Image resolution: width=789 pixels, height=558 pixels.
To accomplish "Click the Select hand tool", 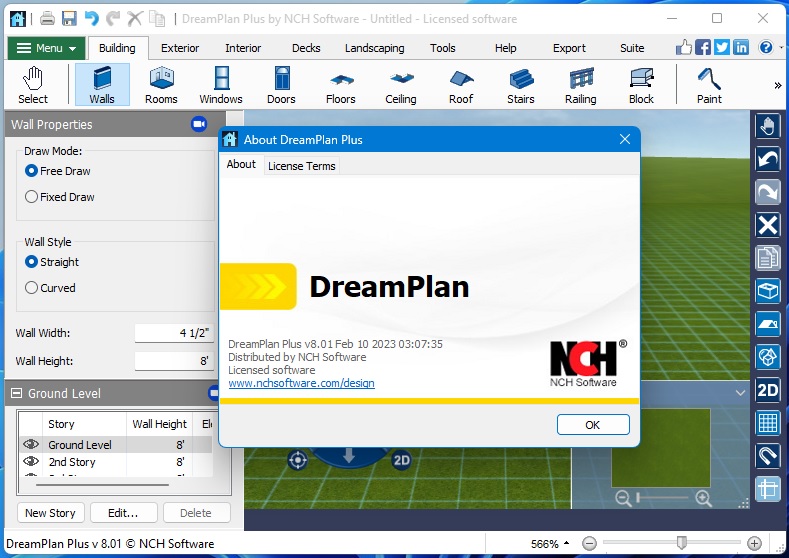I will (x=33, y=85).
